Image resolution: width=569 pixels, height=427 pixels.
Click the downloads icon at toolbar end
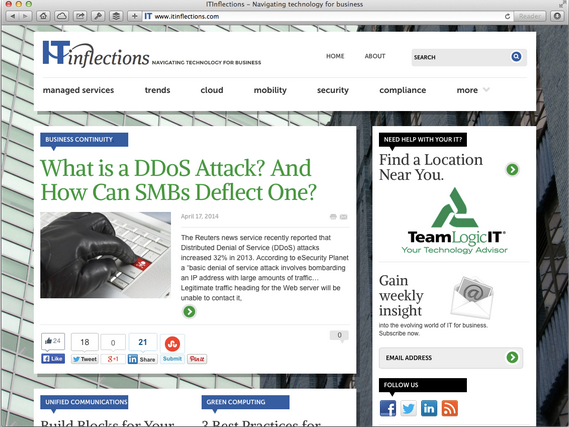pyautogui.click(x=557, y=16)
